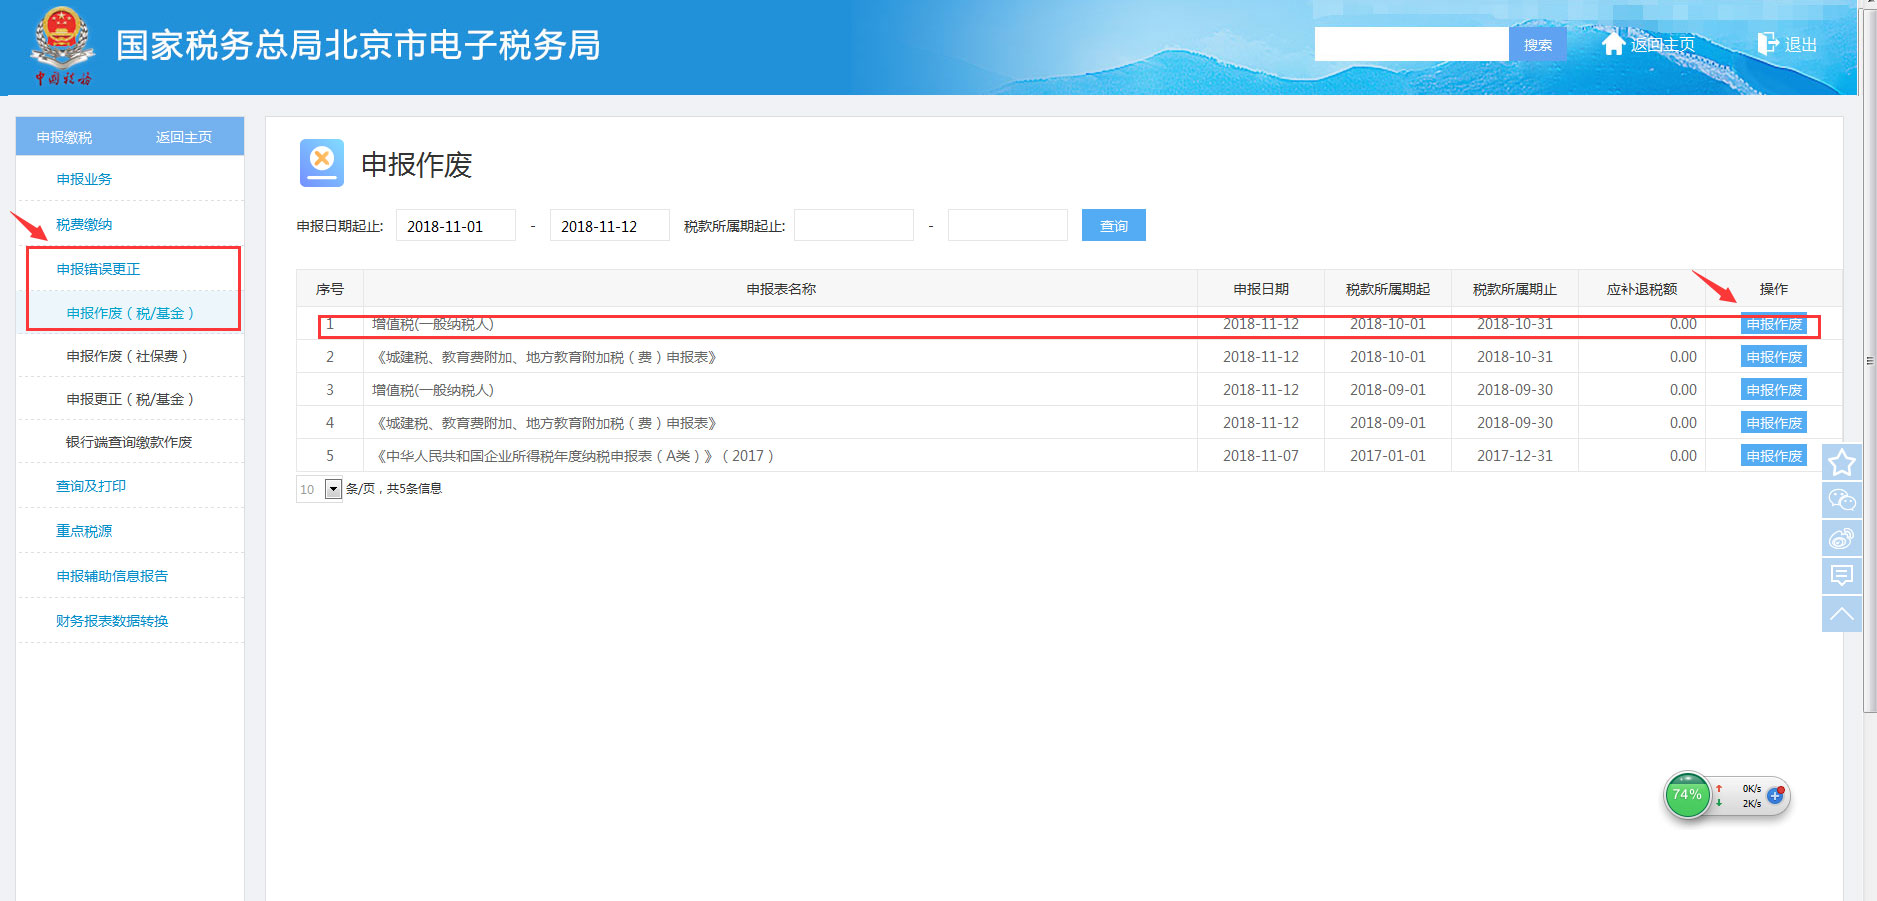
Task: Click 企业所得税年度纳税申报表 name in row 5
Action: (x=573, y=456)
